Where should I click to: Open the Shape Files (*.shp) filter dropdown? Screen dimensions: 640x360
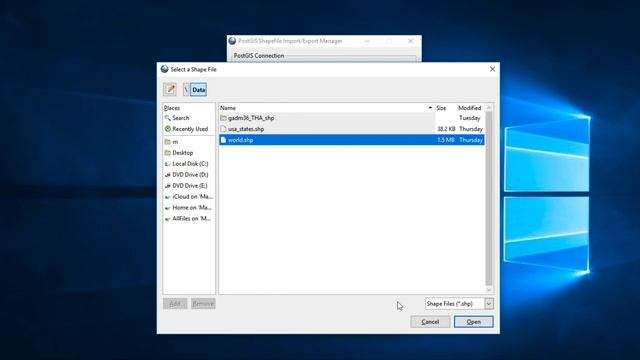[459, 304]
